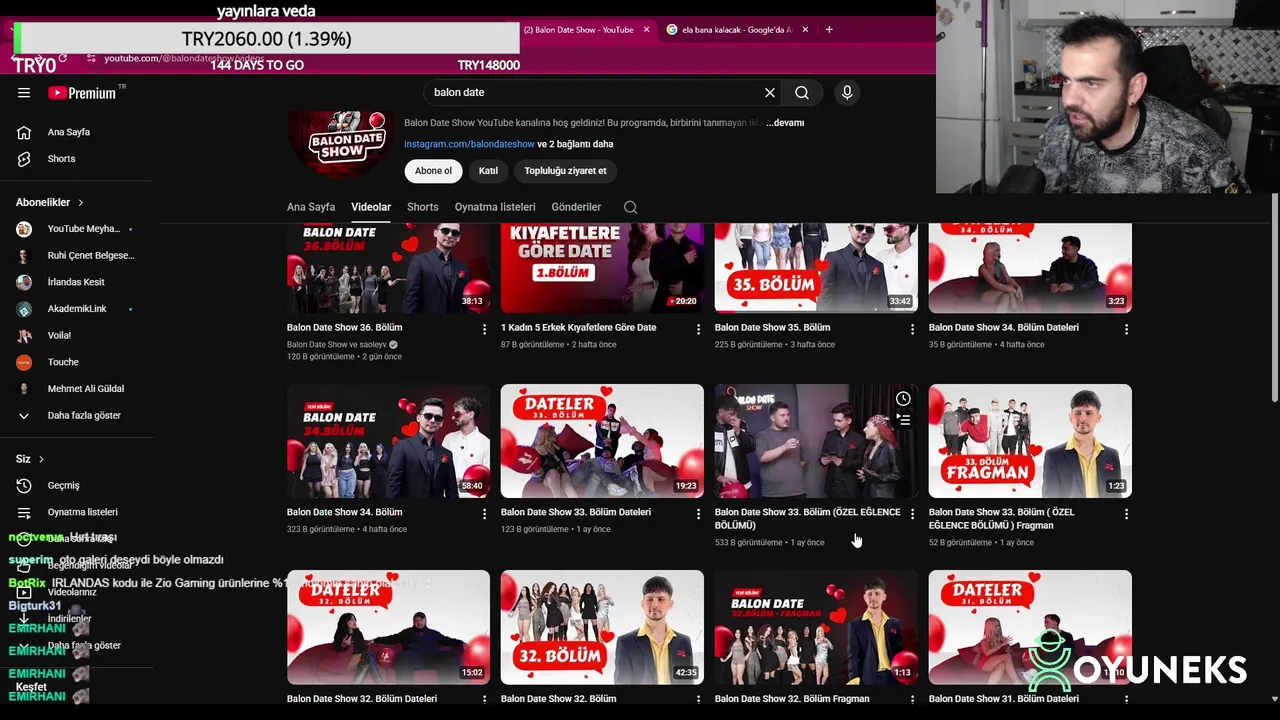This screenshot has height=720, width=1280.
Task: Run search with the magnifier button
Action: click(802, 92)
